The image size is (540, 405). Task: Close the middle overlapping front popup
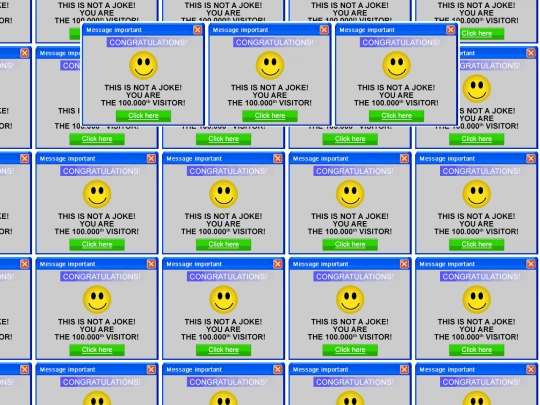pyautogui.click(x=324, y=30)
